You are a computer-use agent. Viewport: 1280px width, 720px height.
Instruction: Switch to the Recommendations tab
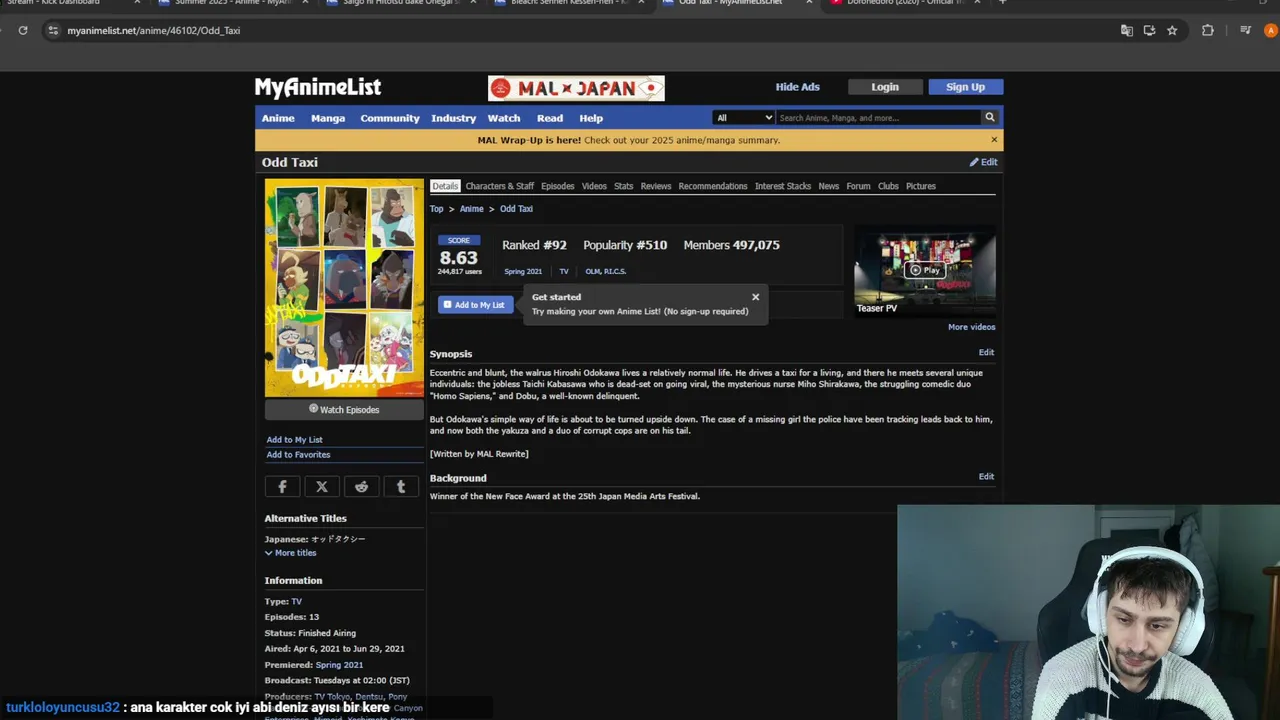[713, 186]
